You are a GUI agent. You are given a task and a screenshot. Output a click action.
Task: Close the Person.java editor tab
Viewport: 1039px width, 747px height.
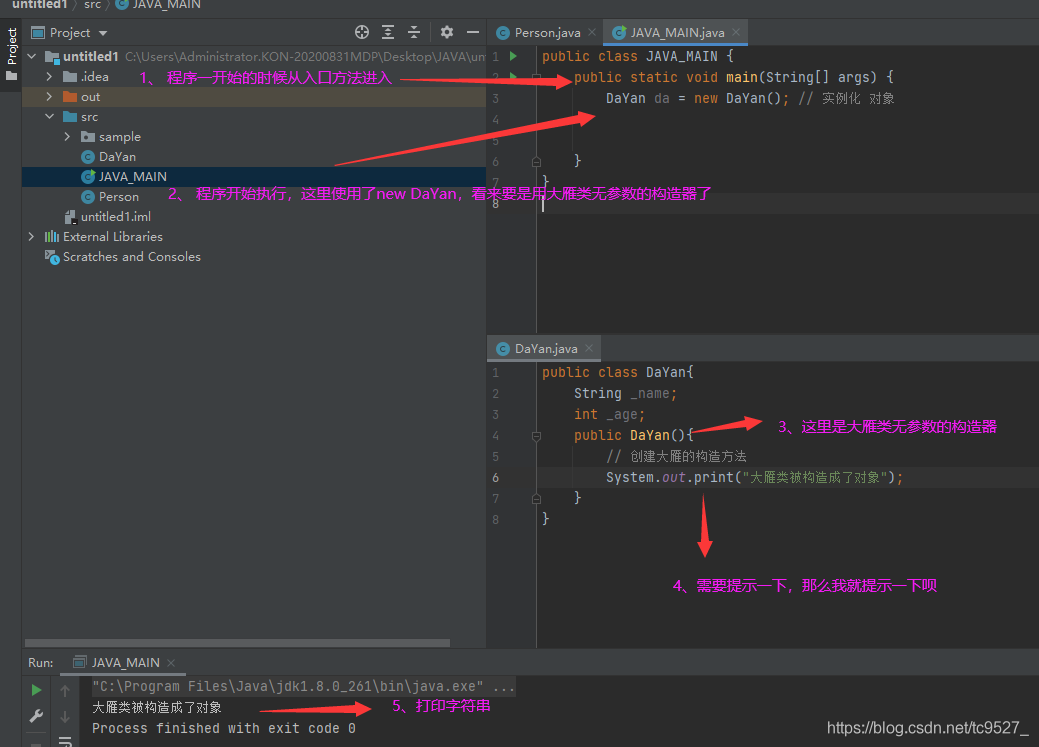[592, 32]
